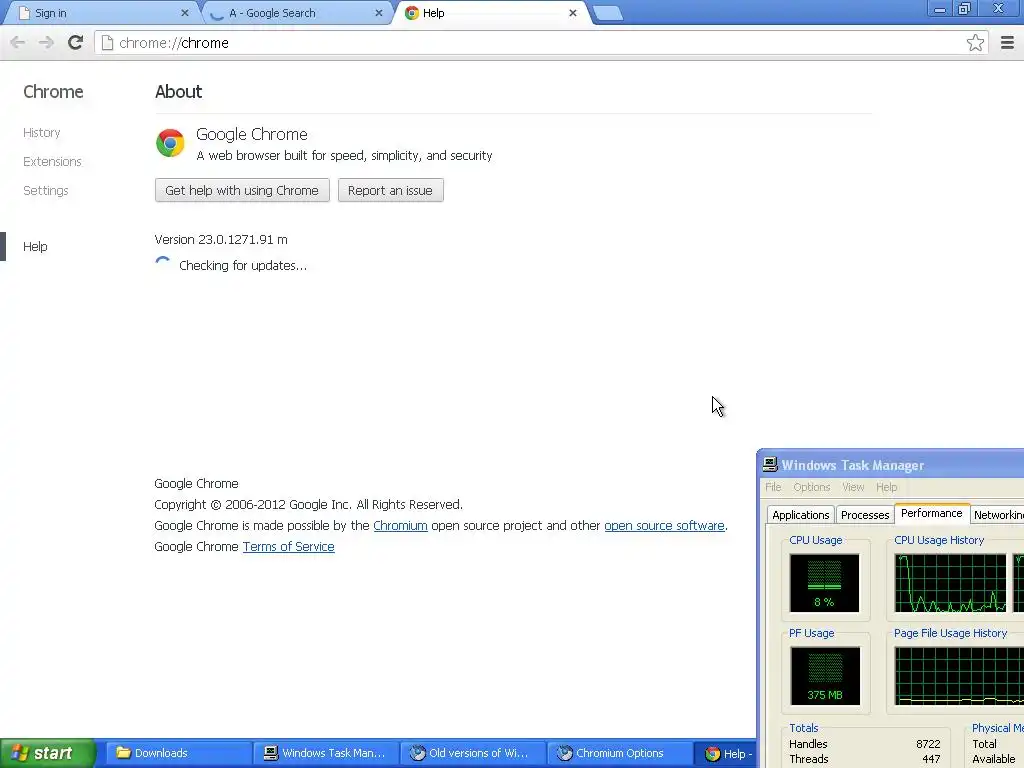Click the Google Chrome logo on About page
This screenshot has height=768, width=1024.
170,143
